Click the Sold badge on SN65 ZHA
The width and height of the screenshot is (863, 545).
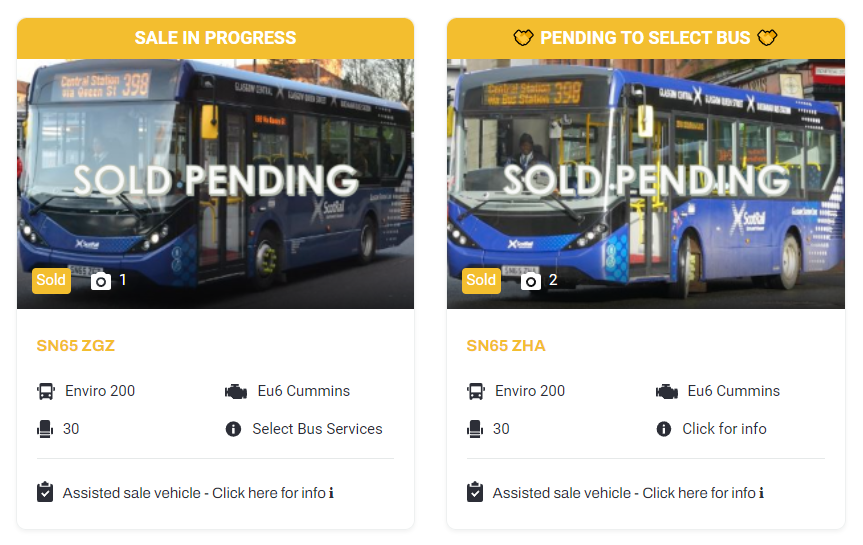(481, 280)
